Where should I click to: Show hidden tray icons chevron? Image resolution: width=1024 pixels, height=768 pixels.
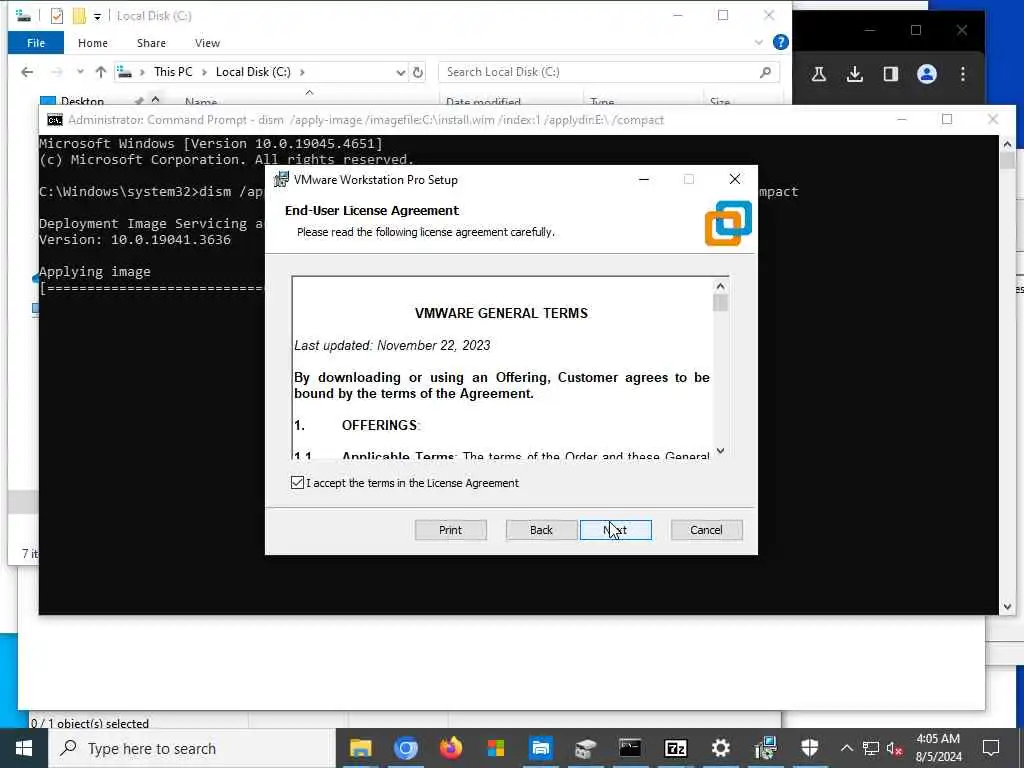click(846, 748)
